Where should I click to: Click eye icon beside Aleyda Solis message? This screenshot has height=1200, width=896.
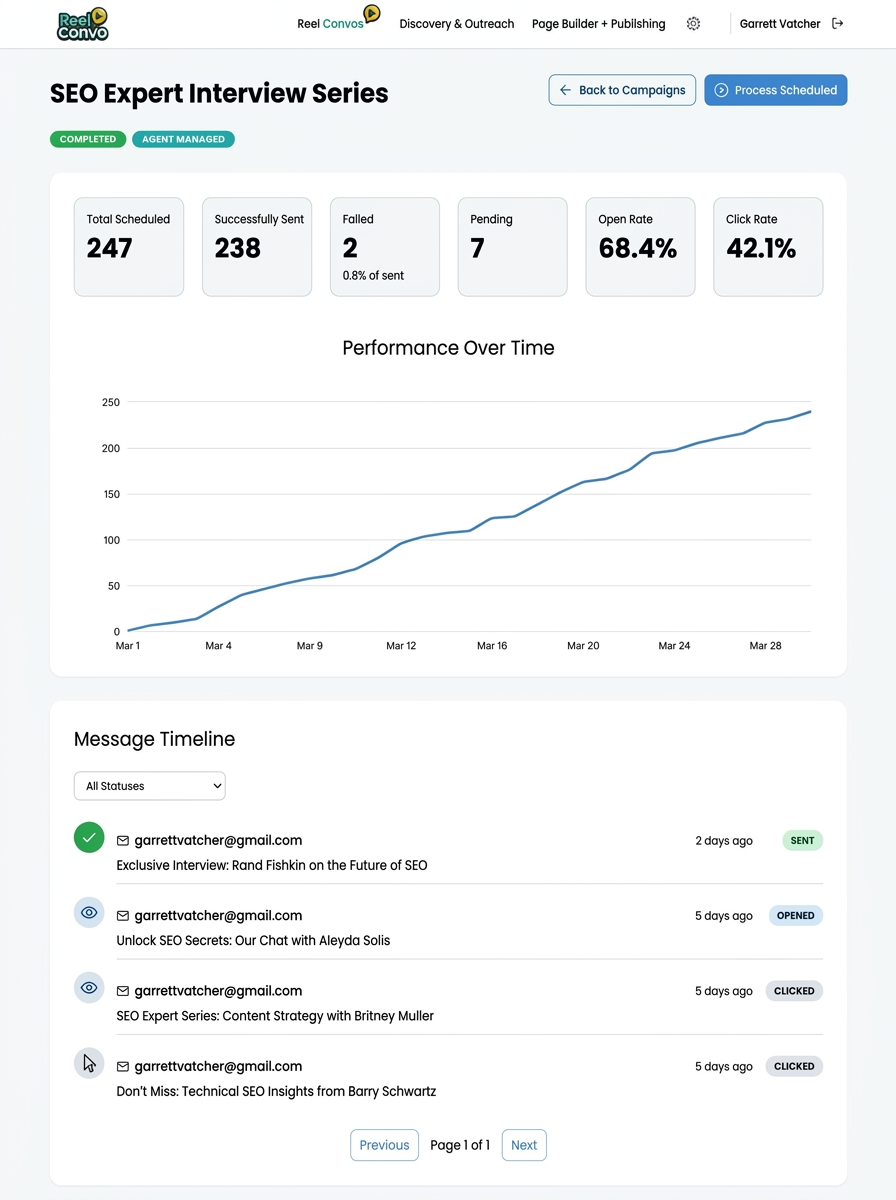pos(89,912)
